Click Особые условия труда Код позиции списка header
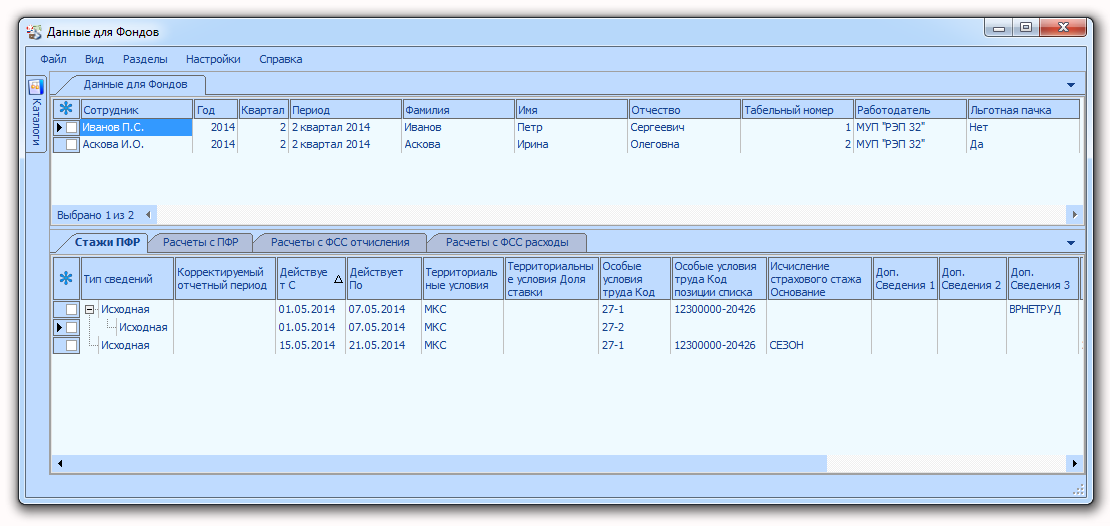 [719, 279]
